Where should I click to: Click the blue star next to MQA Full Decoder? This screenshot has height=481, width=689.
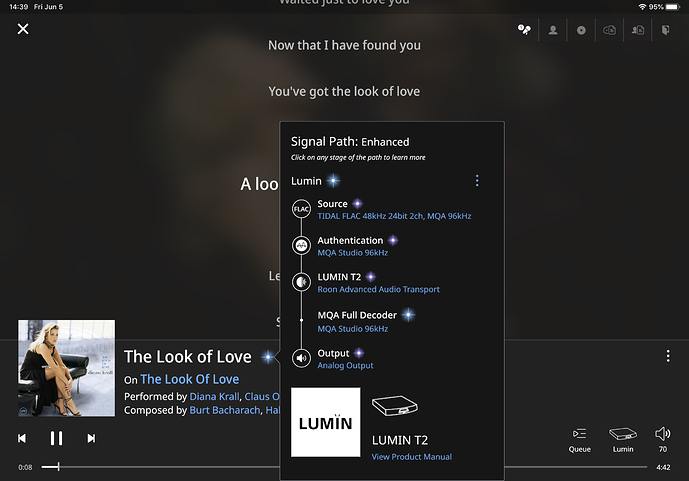pos(408,315)
